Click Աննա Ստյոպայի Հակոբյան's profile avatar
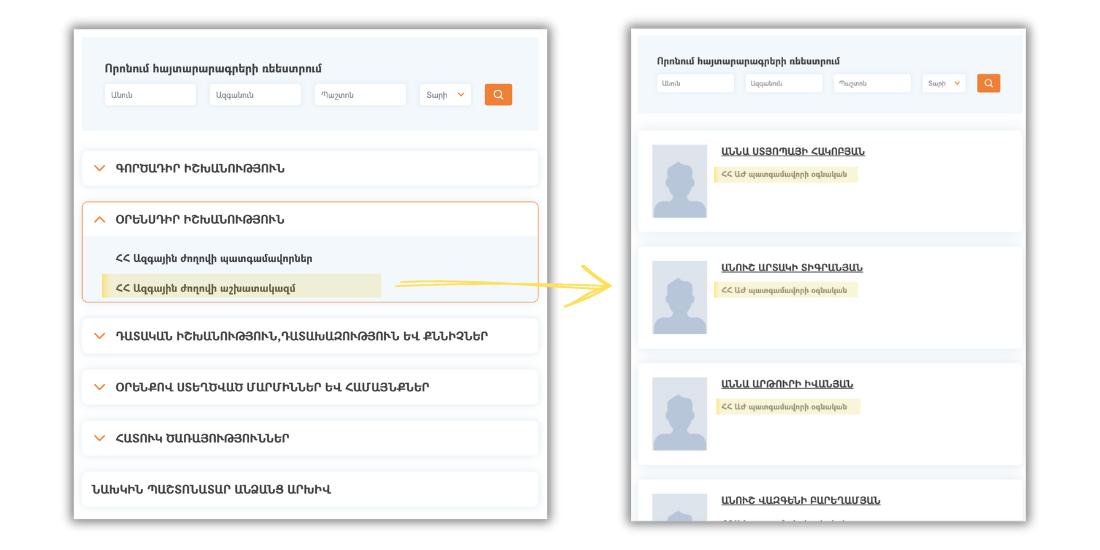 tap(679, 181)
